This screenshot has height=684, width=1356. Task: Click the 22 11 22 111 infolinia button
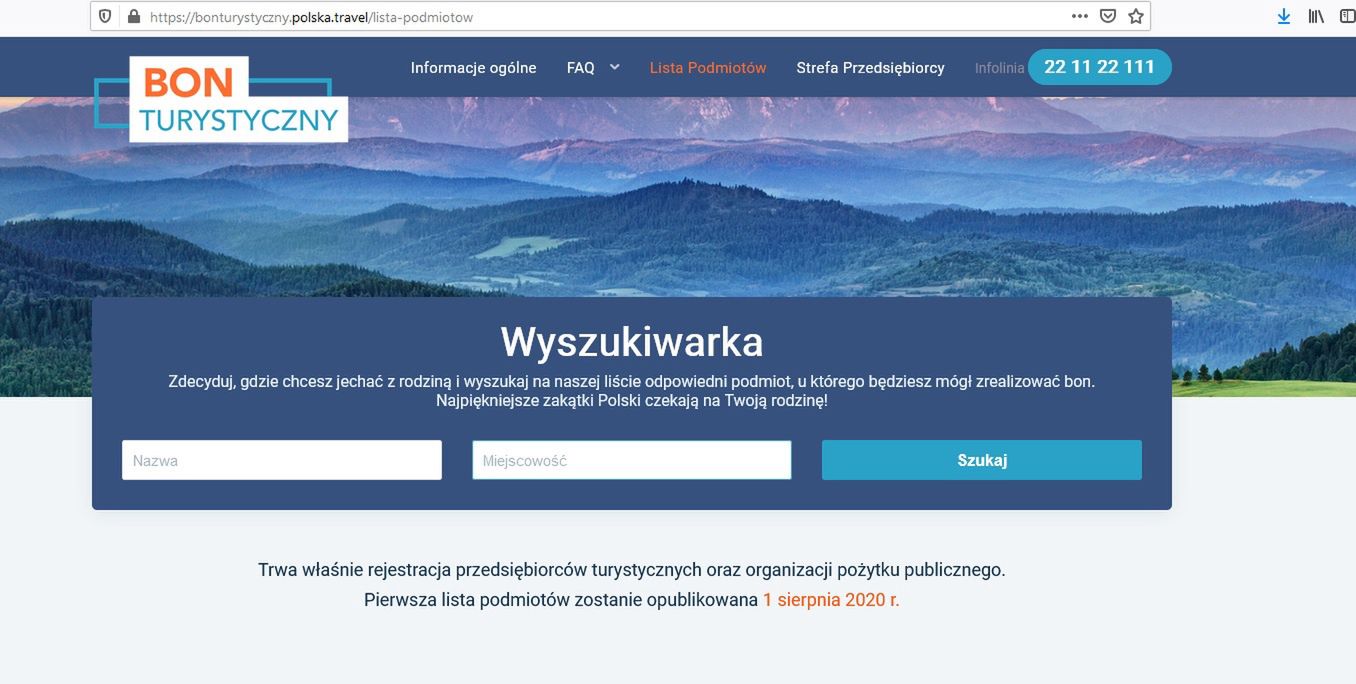click(x=1100, y=67)
